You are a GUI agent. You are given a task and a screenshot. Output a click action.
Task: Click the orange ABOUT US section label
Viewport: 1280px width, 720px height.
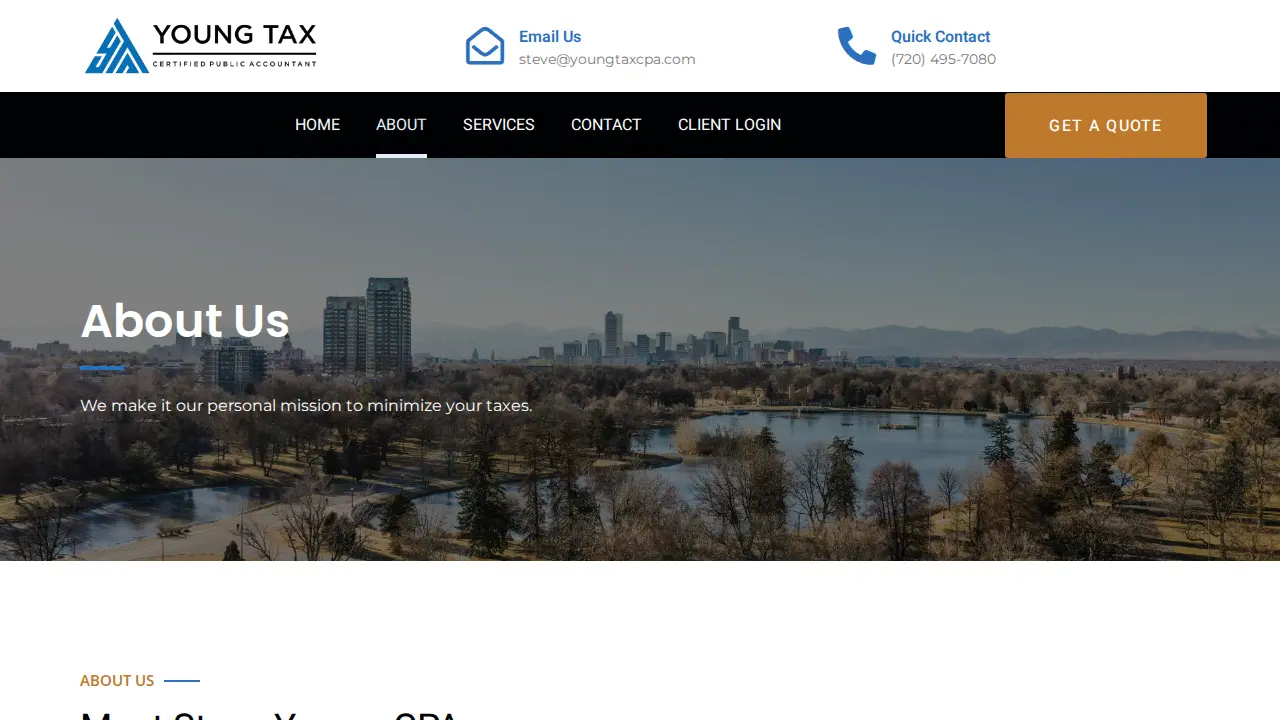pyautogui.click(x=117, y=681)
